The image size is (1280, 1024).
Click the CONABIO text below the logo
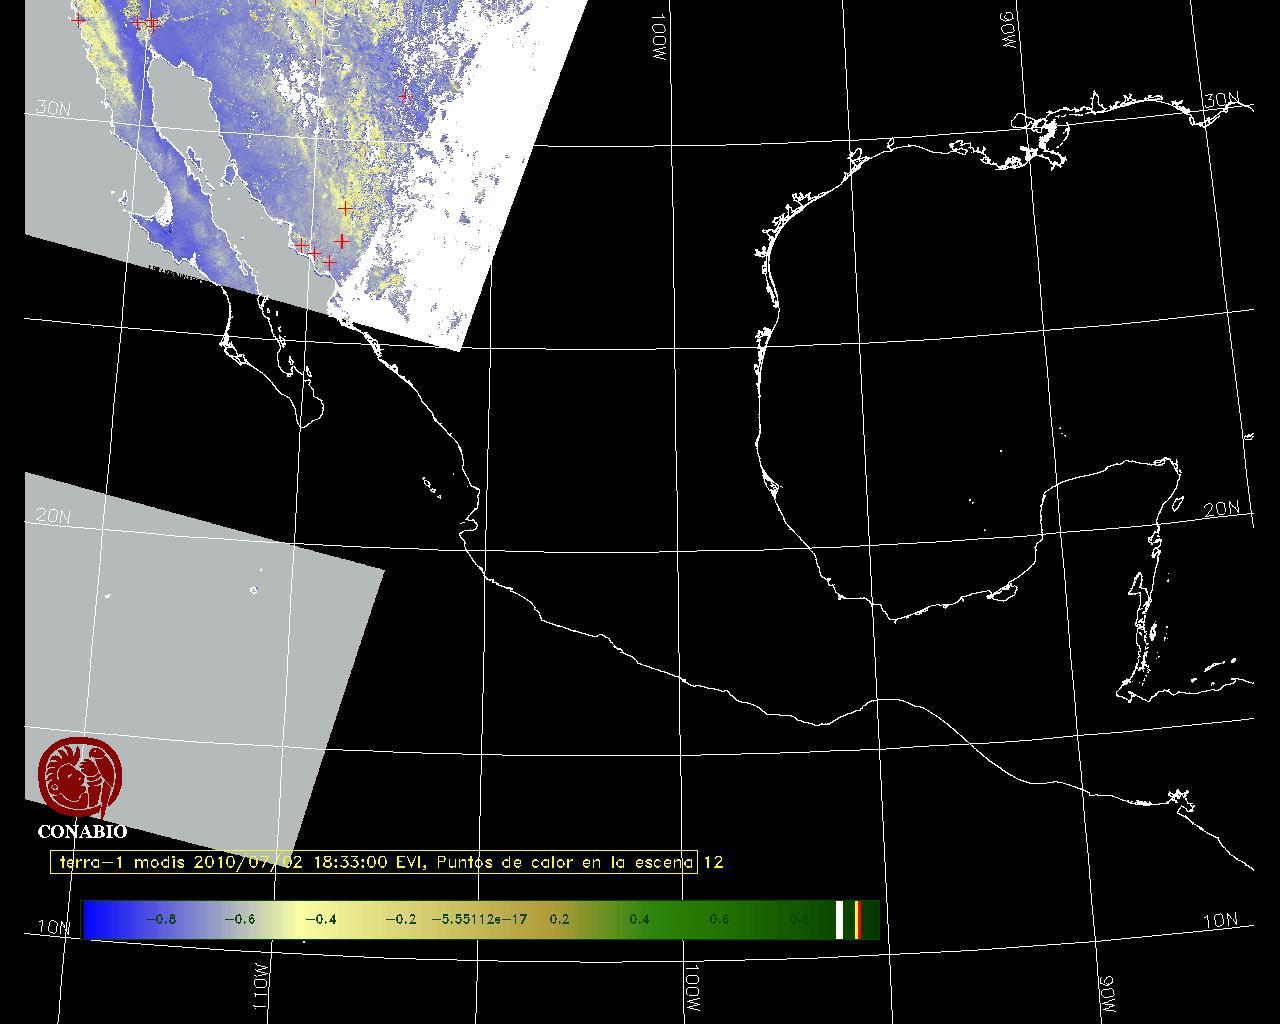(82, 832)
